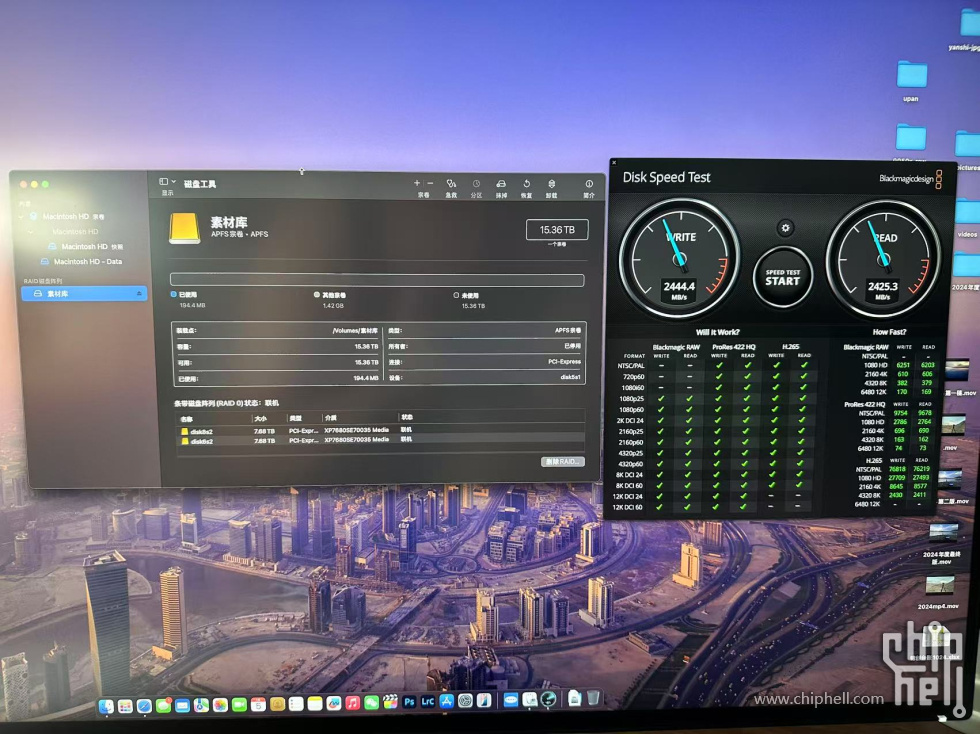
Task: Sort RAID table by 名称 column
Action: point(186,418)
